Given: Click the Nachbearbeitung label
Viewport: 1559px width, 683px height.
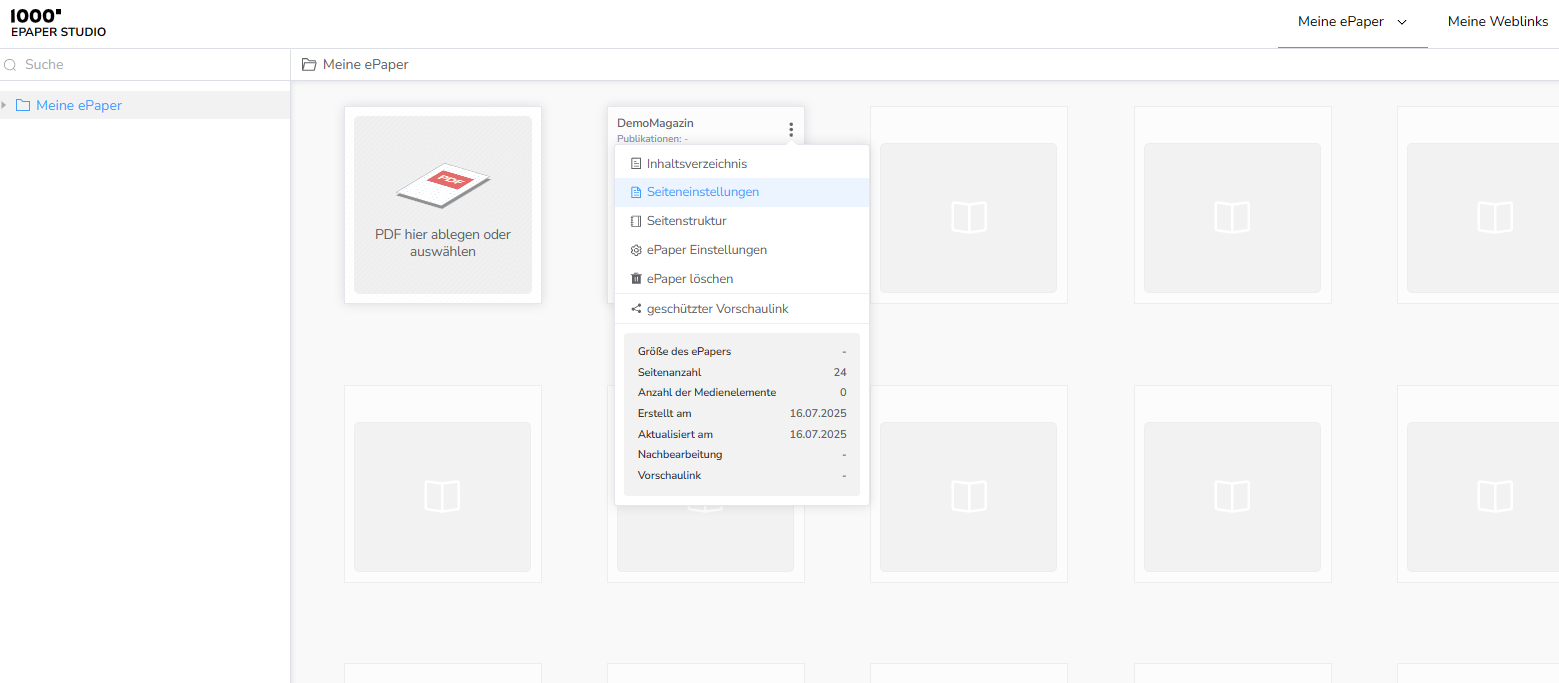Looking at the screenshot, I should click(x=680, y=455).
